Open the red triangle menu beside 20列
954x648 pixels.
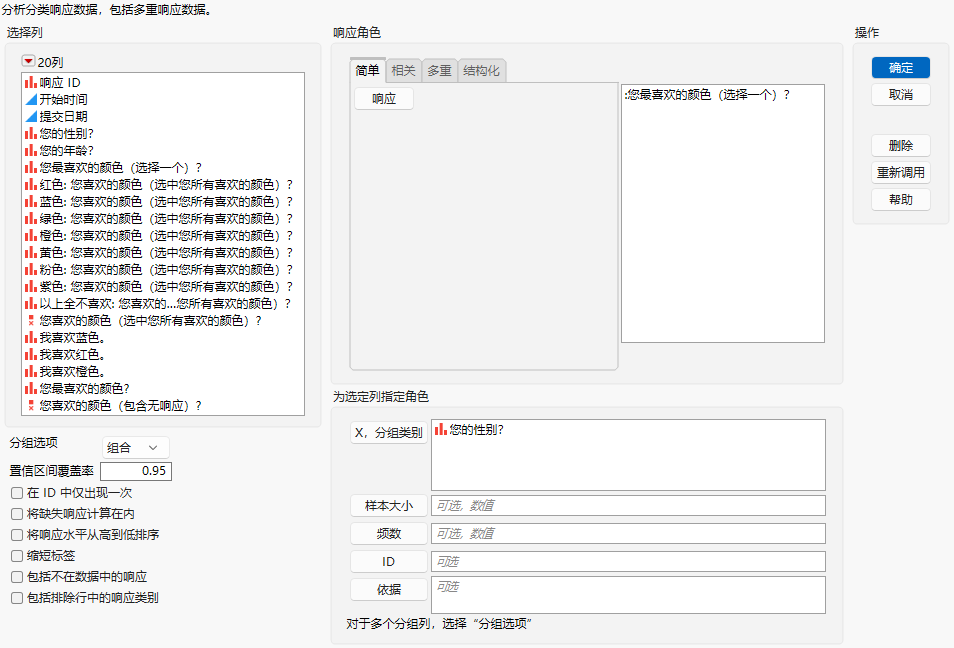point(28,61)
